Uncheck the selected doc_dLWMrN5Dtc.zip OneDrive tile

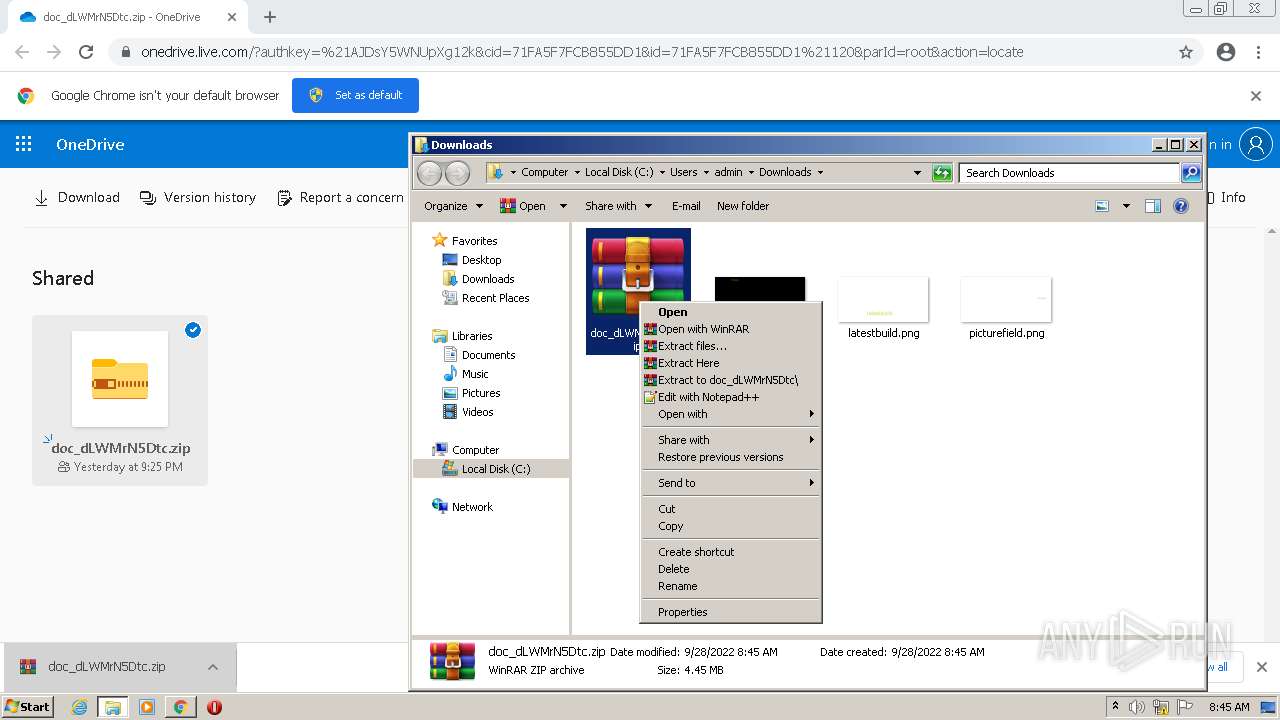(193, 330)
